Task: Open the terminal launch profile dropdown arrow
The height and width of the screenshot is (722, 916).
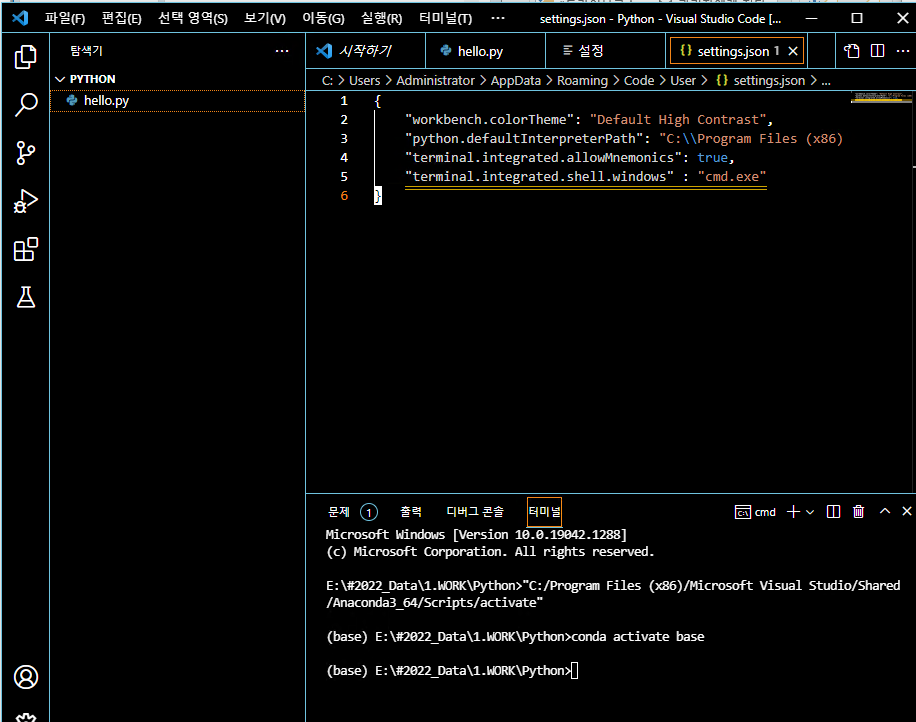Action: [x=810, y=512]
